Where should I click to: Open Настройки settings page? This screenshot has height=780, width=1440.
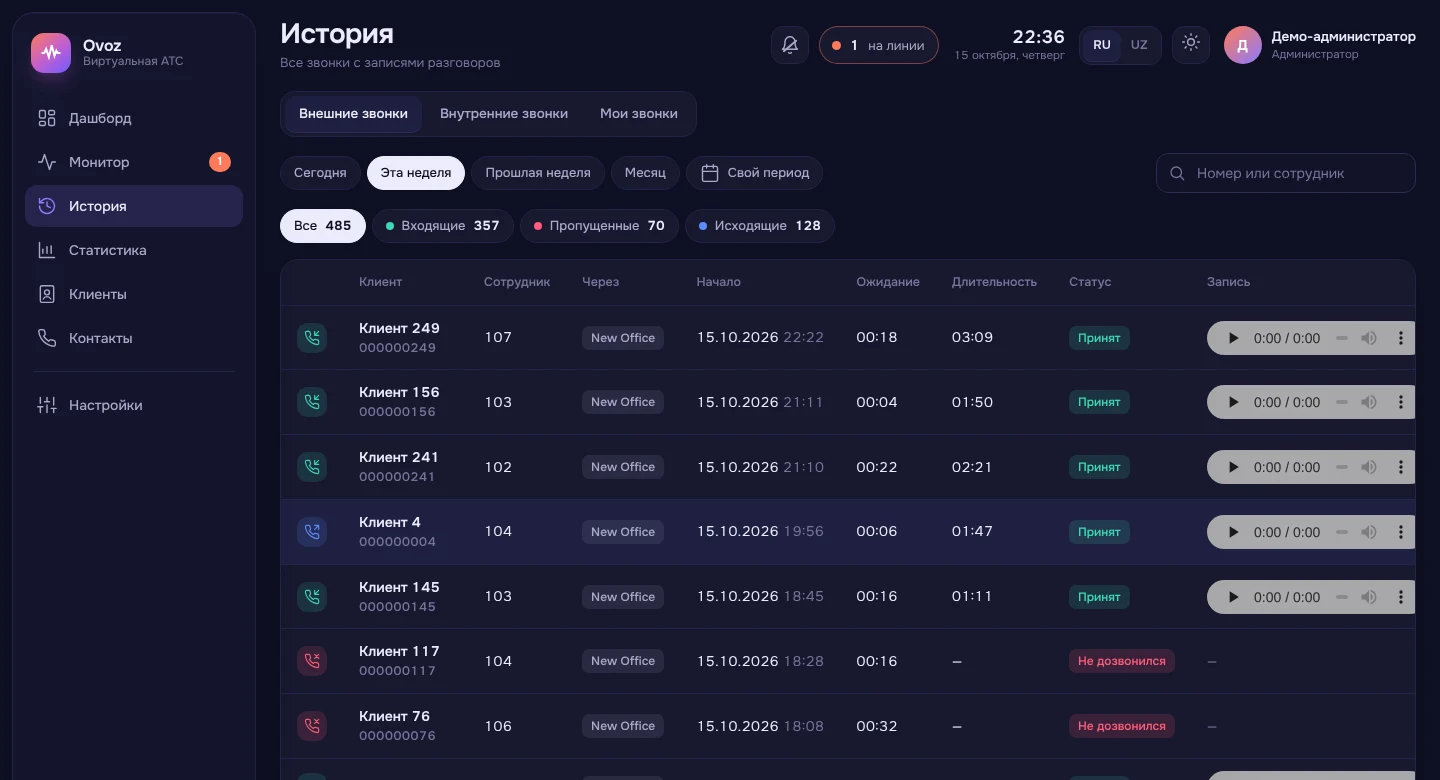[134, 405]
